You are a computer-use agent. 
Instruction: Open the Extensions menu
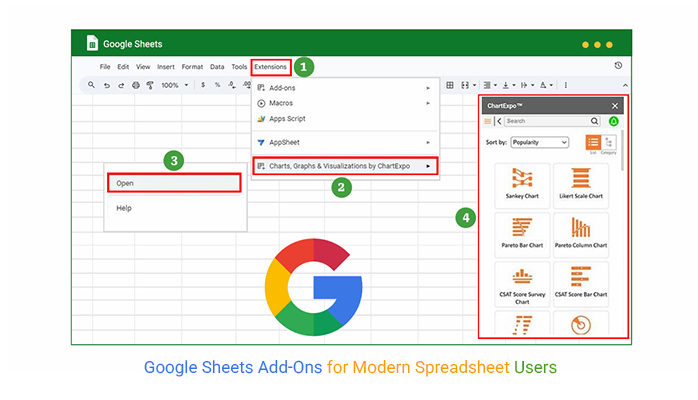tap(271, 67)
